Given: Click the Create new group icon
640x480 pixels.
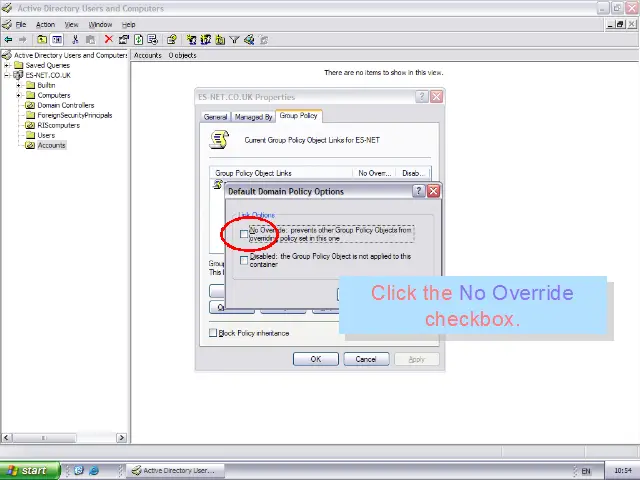Looking at the screenshot, I should 206,40.
